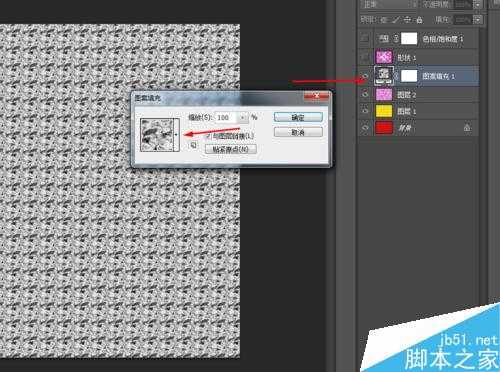This screenshot has width=500, height=372.
Task: Click the Snap to Origin (贴紧原点) button
Action: (x=231, y=149)
